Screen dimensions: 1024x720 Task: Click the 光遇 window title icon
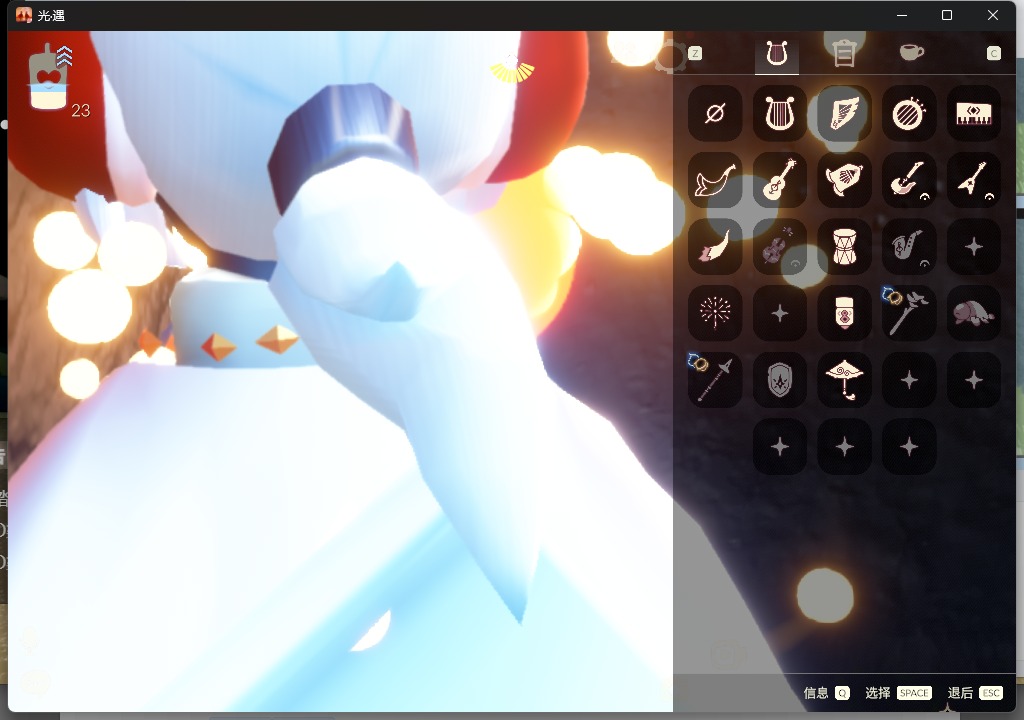pos(24,15)
